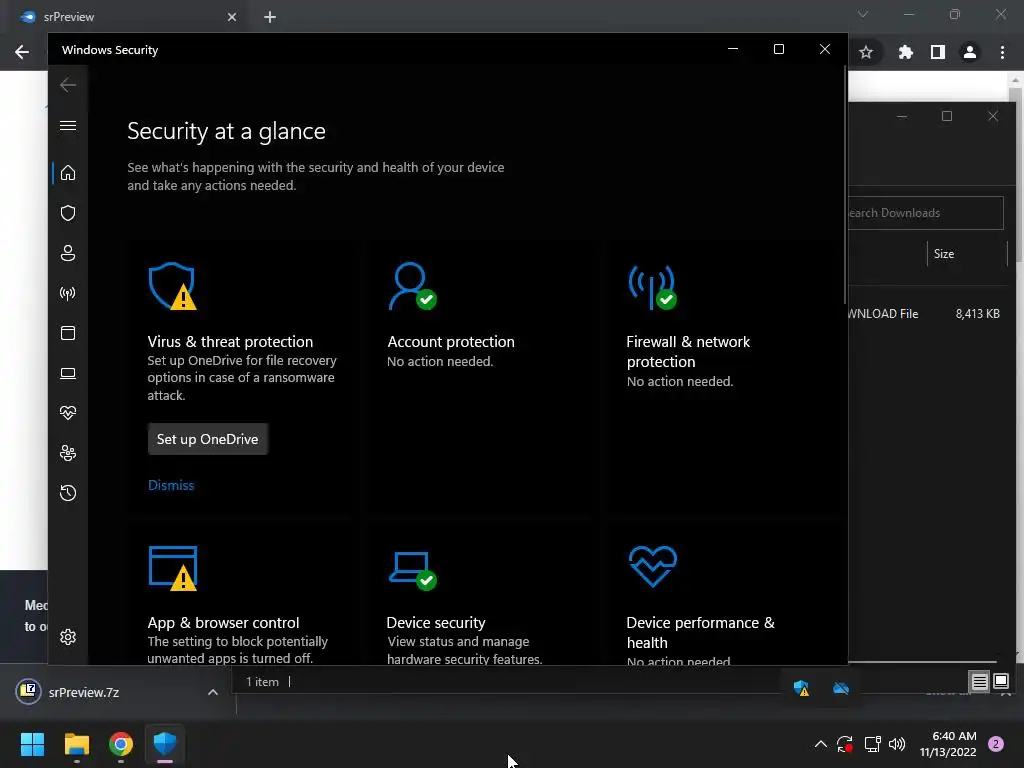The image size is (1024, 768).
Task: Dismiss the OneDrive recommendation
Action: click(171, 485)
